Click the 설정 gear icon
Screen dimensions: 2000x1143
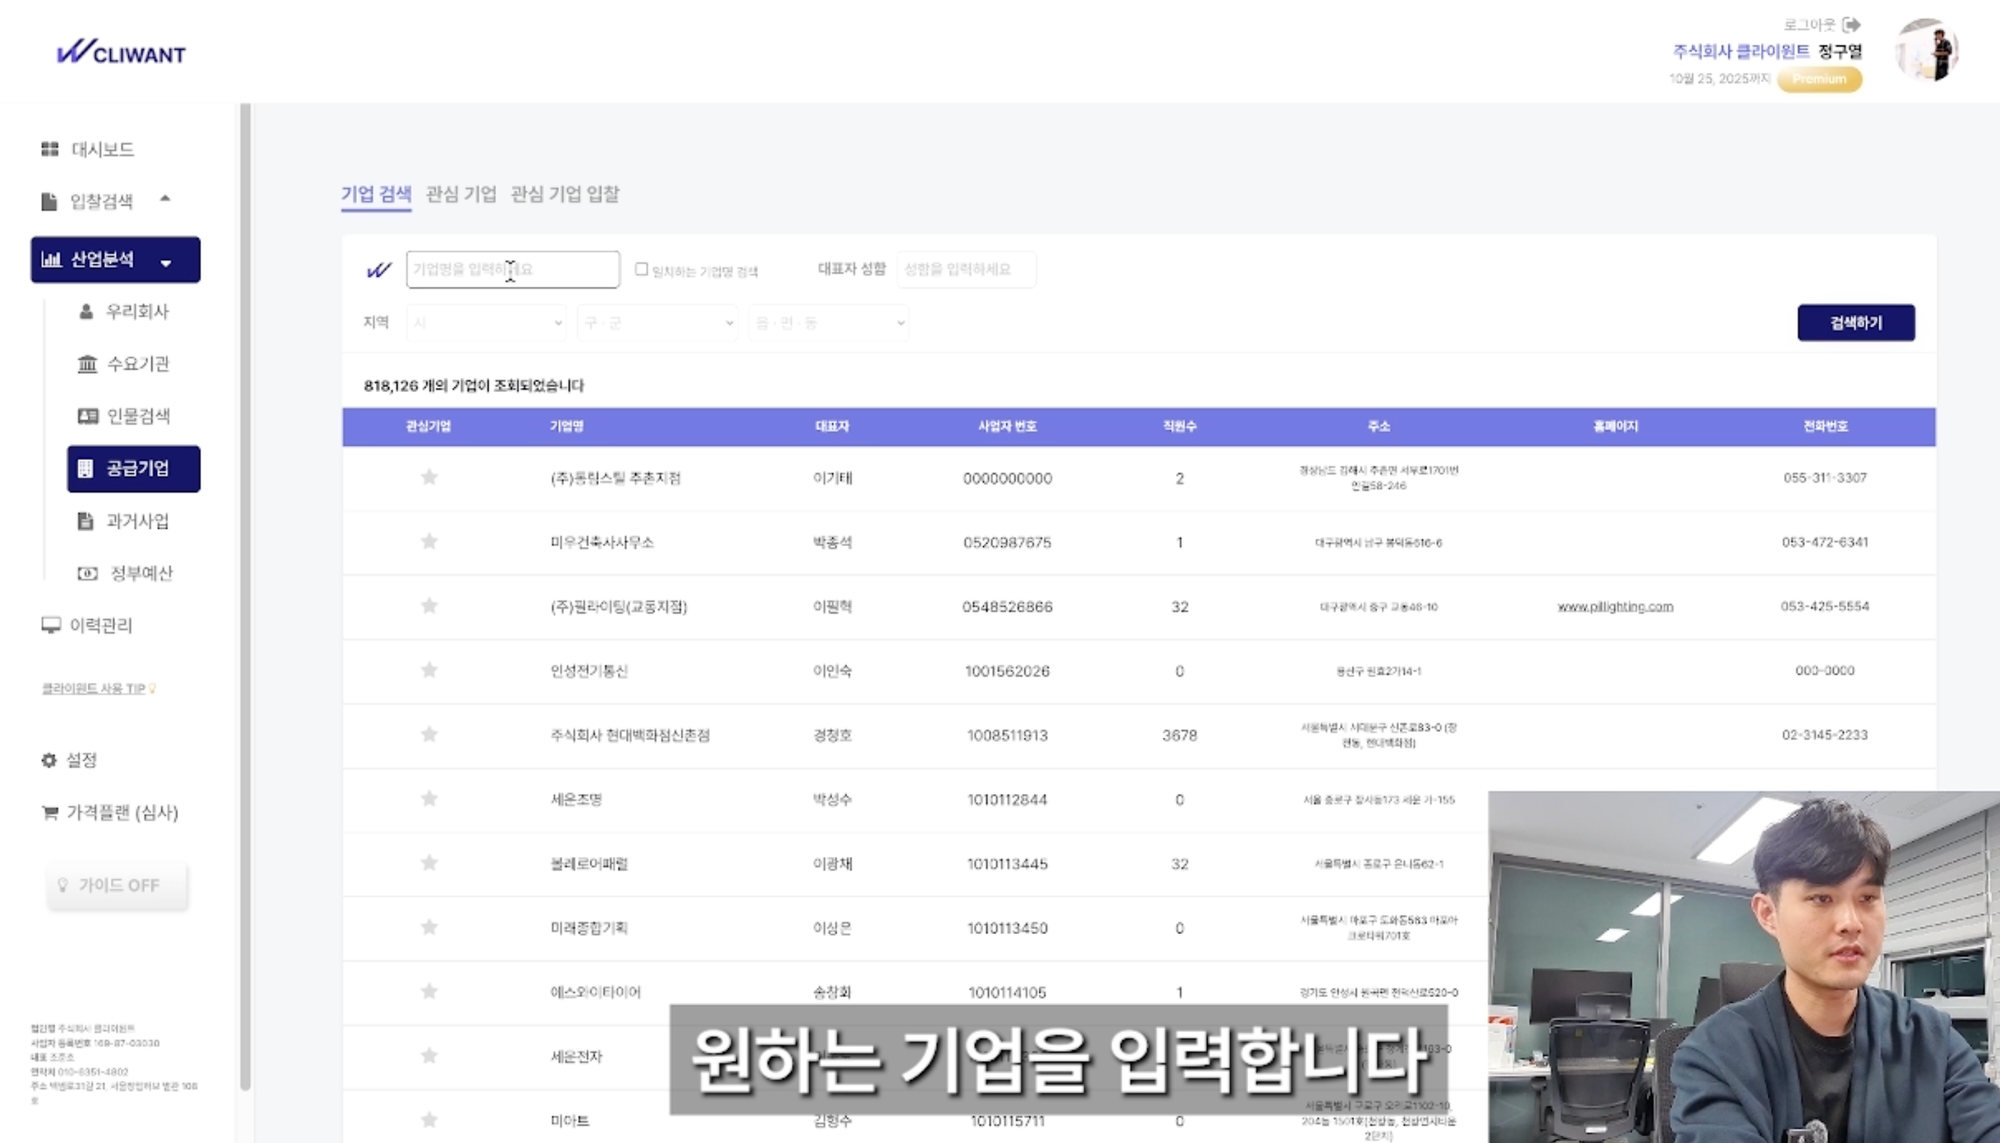coord(49,760)
